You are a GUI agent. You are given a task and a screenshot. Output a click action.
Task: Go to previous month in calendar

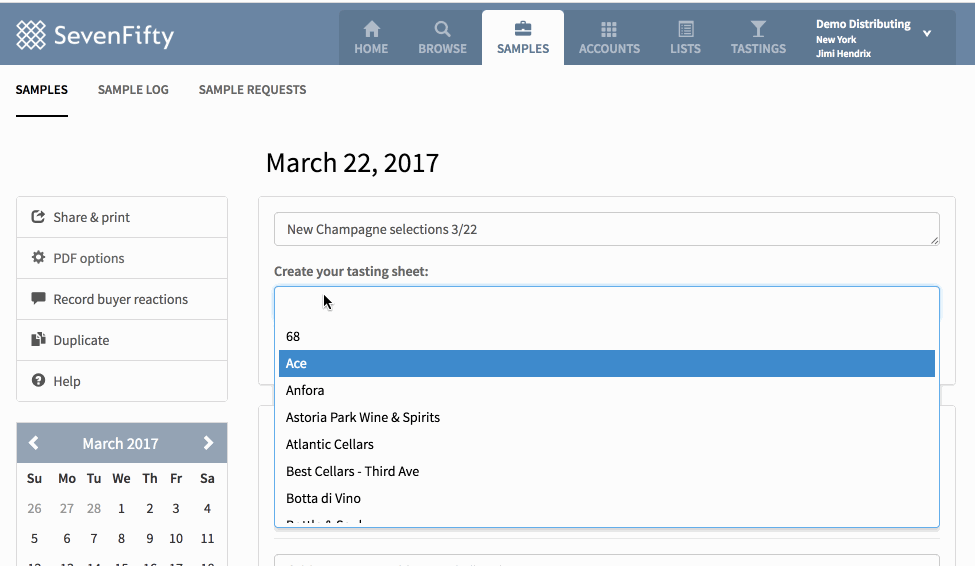pos(34,443)
